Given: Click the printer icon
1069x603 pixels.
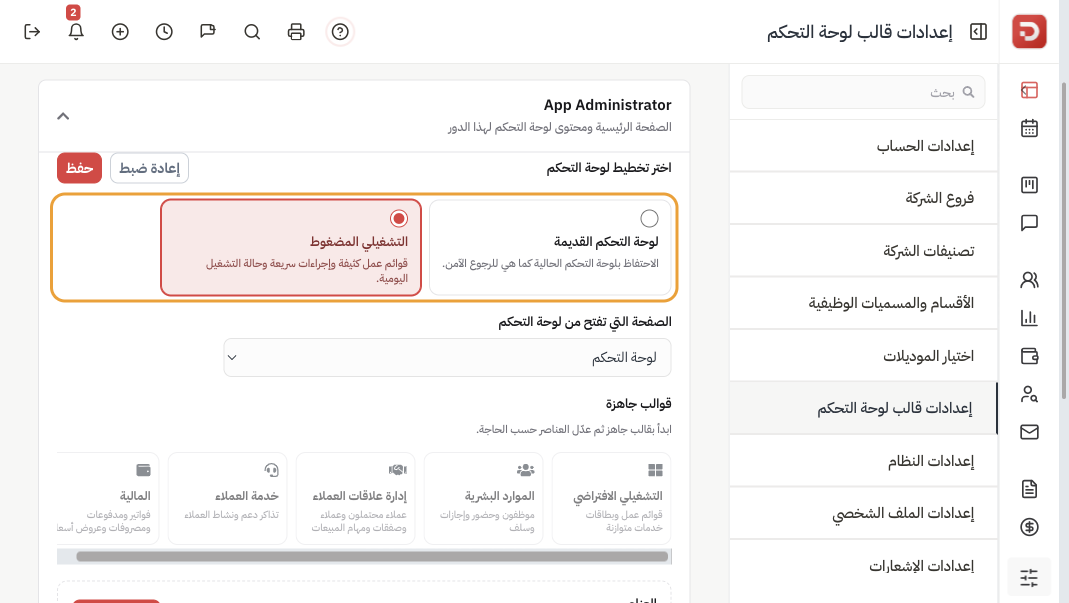Looking at the screenshot, I should 296,31.
